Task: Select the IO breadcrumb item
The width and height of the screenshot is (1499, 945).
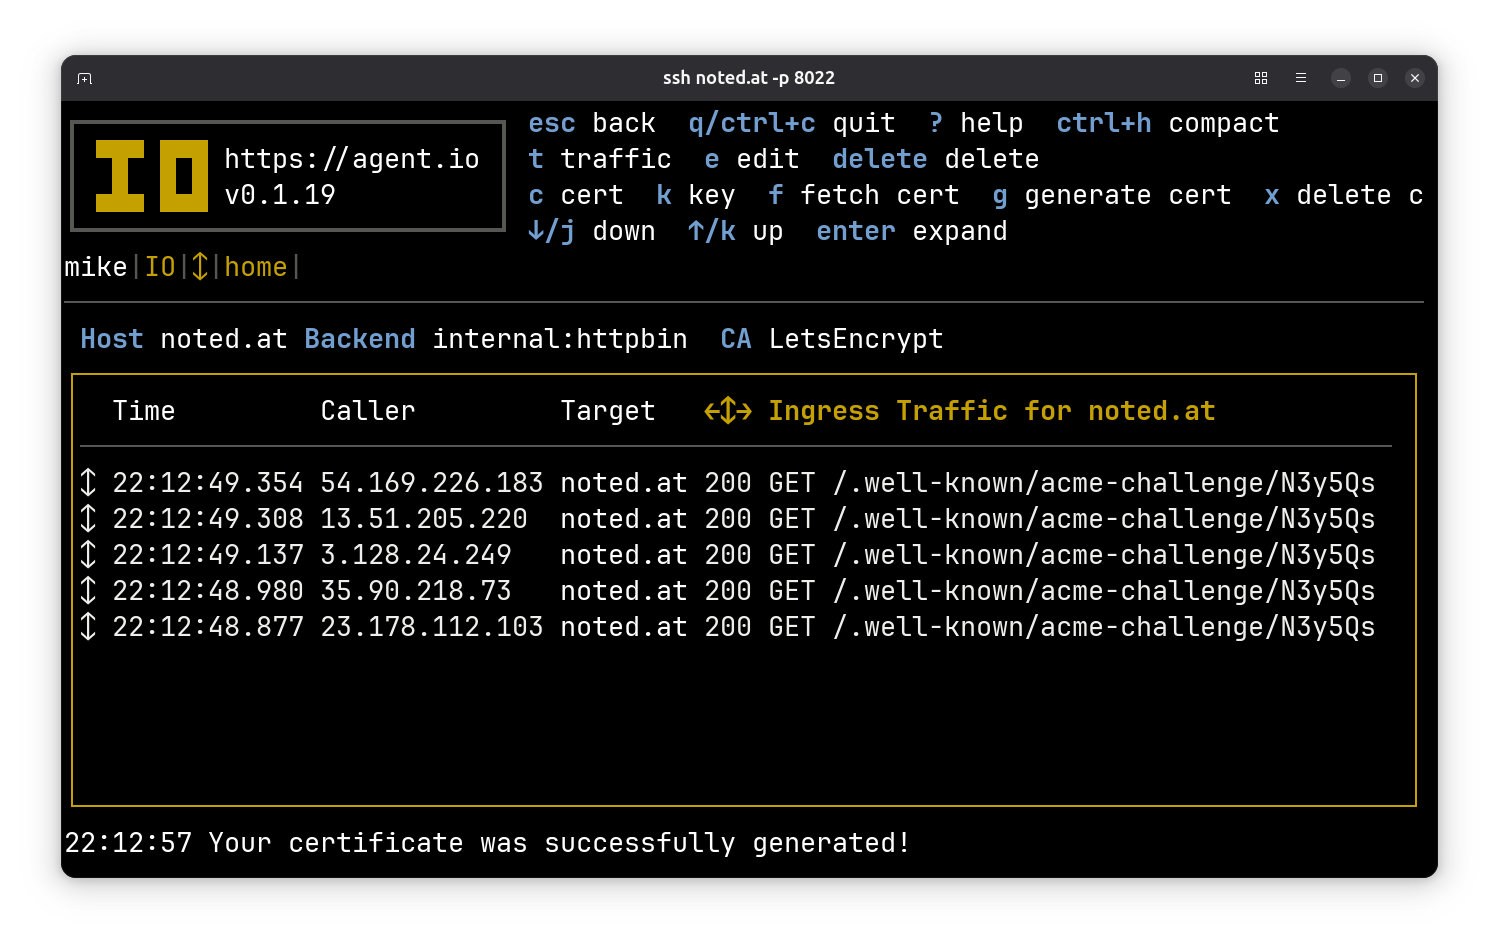Action: pos(160,267)
